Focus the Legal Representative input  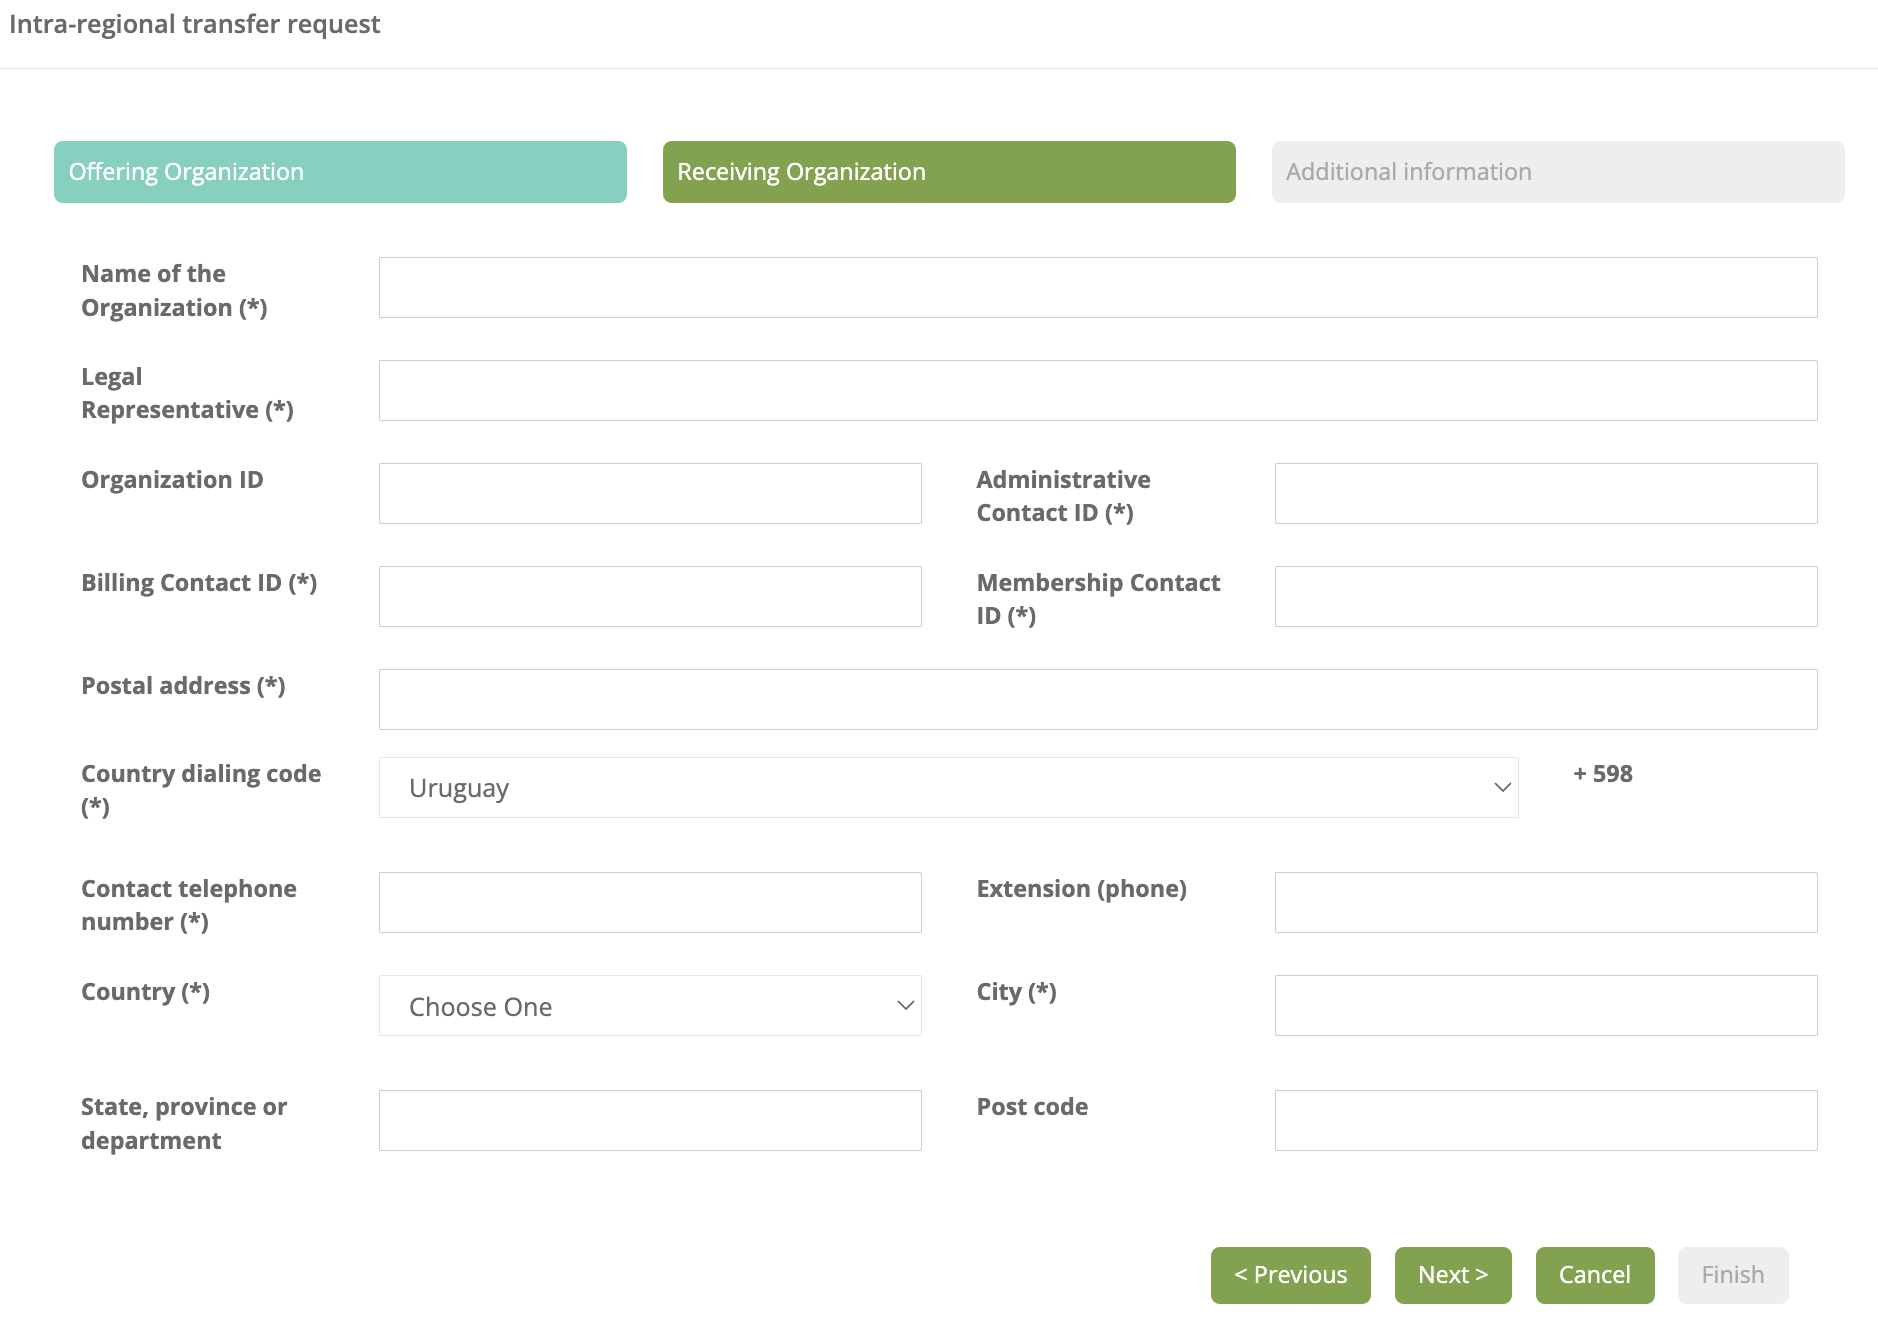(x=1097, y=391)
